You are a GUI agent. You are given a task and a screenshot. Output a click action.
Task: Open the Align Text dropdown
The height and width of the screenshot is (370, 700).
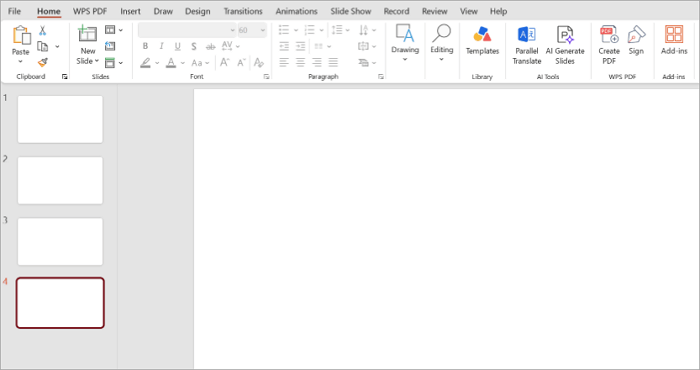(x=374, y=46)
